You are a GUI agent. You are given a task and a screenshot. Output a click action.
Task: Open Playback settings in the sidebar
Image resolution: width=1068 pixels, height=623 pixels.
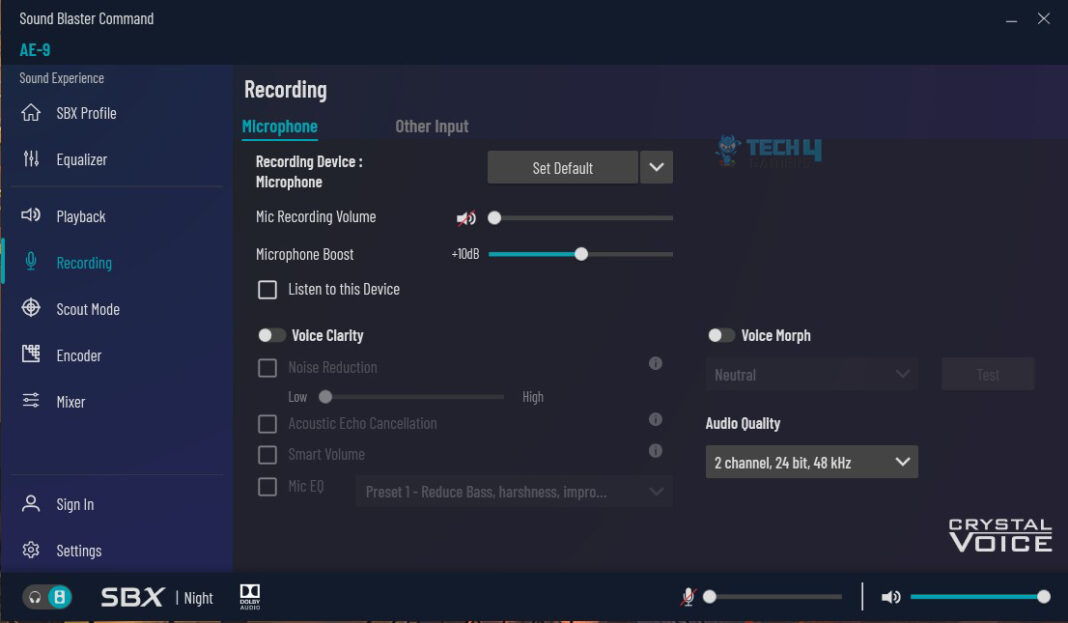(30, 216)
